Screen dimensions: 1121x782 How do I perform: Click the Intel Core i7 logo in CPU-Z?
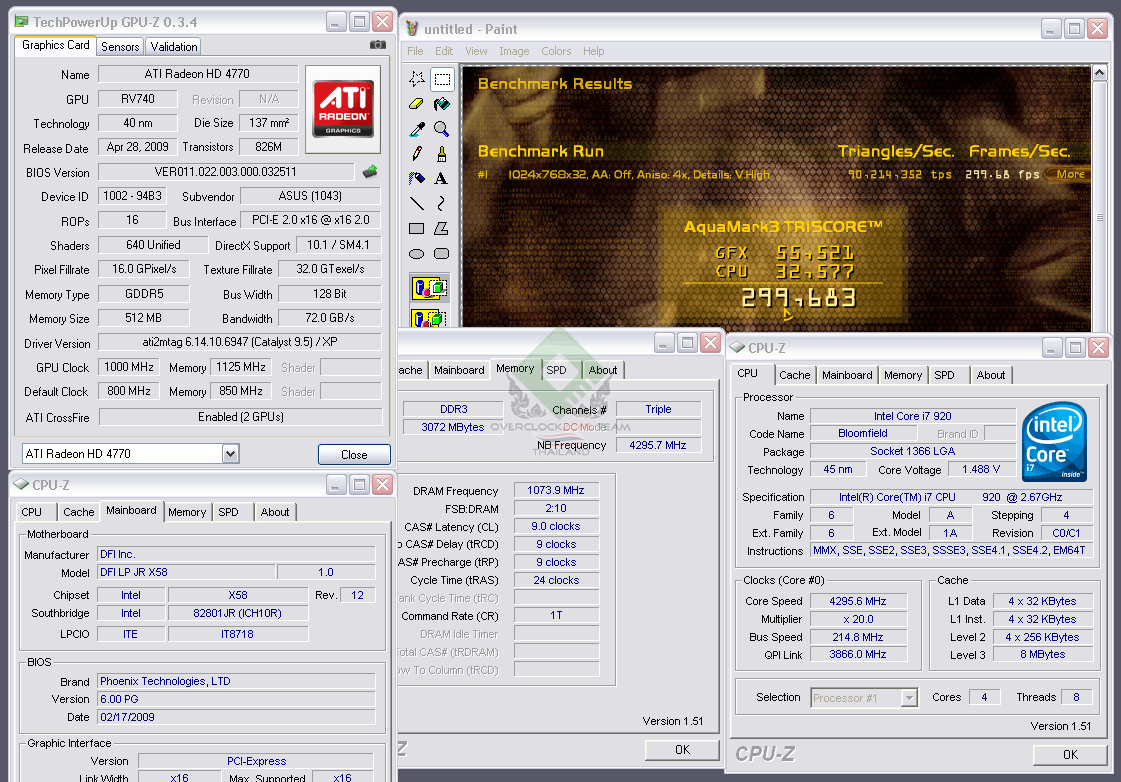[x=1055, y=441]
